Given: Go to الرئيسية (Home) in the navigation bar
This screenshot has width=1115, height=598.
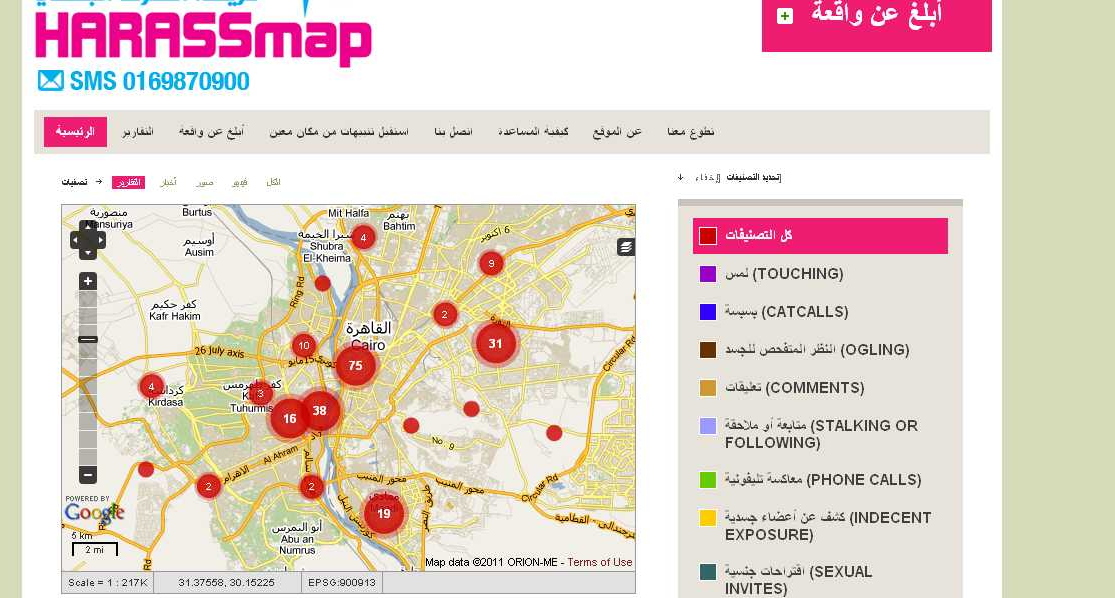Looking at the screenshot, I should (75, 132).
